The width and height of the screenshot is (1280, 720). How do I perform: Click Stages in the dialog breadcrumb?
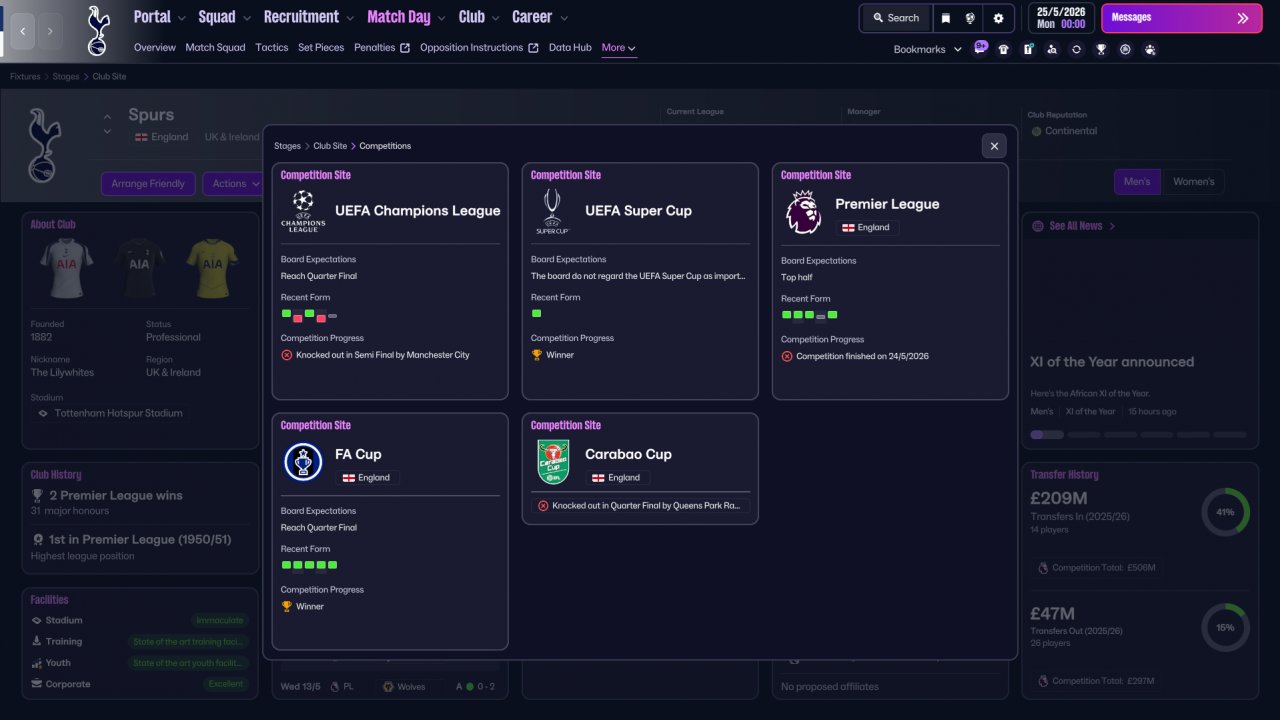pos(288,146)
